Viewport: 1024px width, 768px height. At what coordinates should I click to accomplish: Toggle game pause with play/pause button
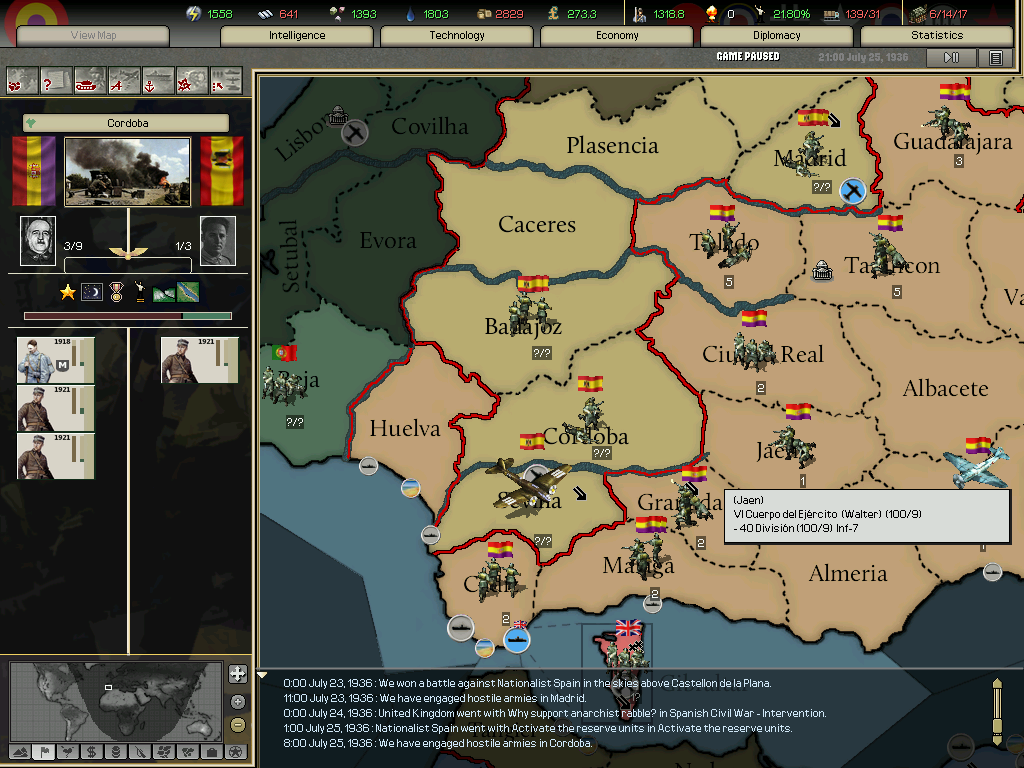tap(951, 58)
